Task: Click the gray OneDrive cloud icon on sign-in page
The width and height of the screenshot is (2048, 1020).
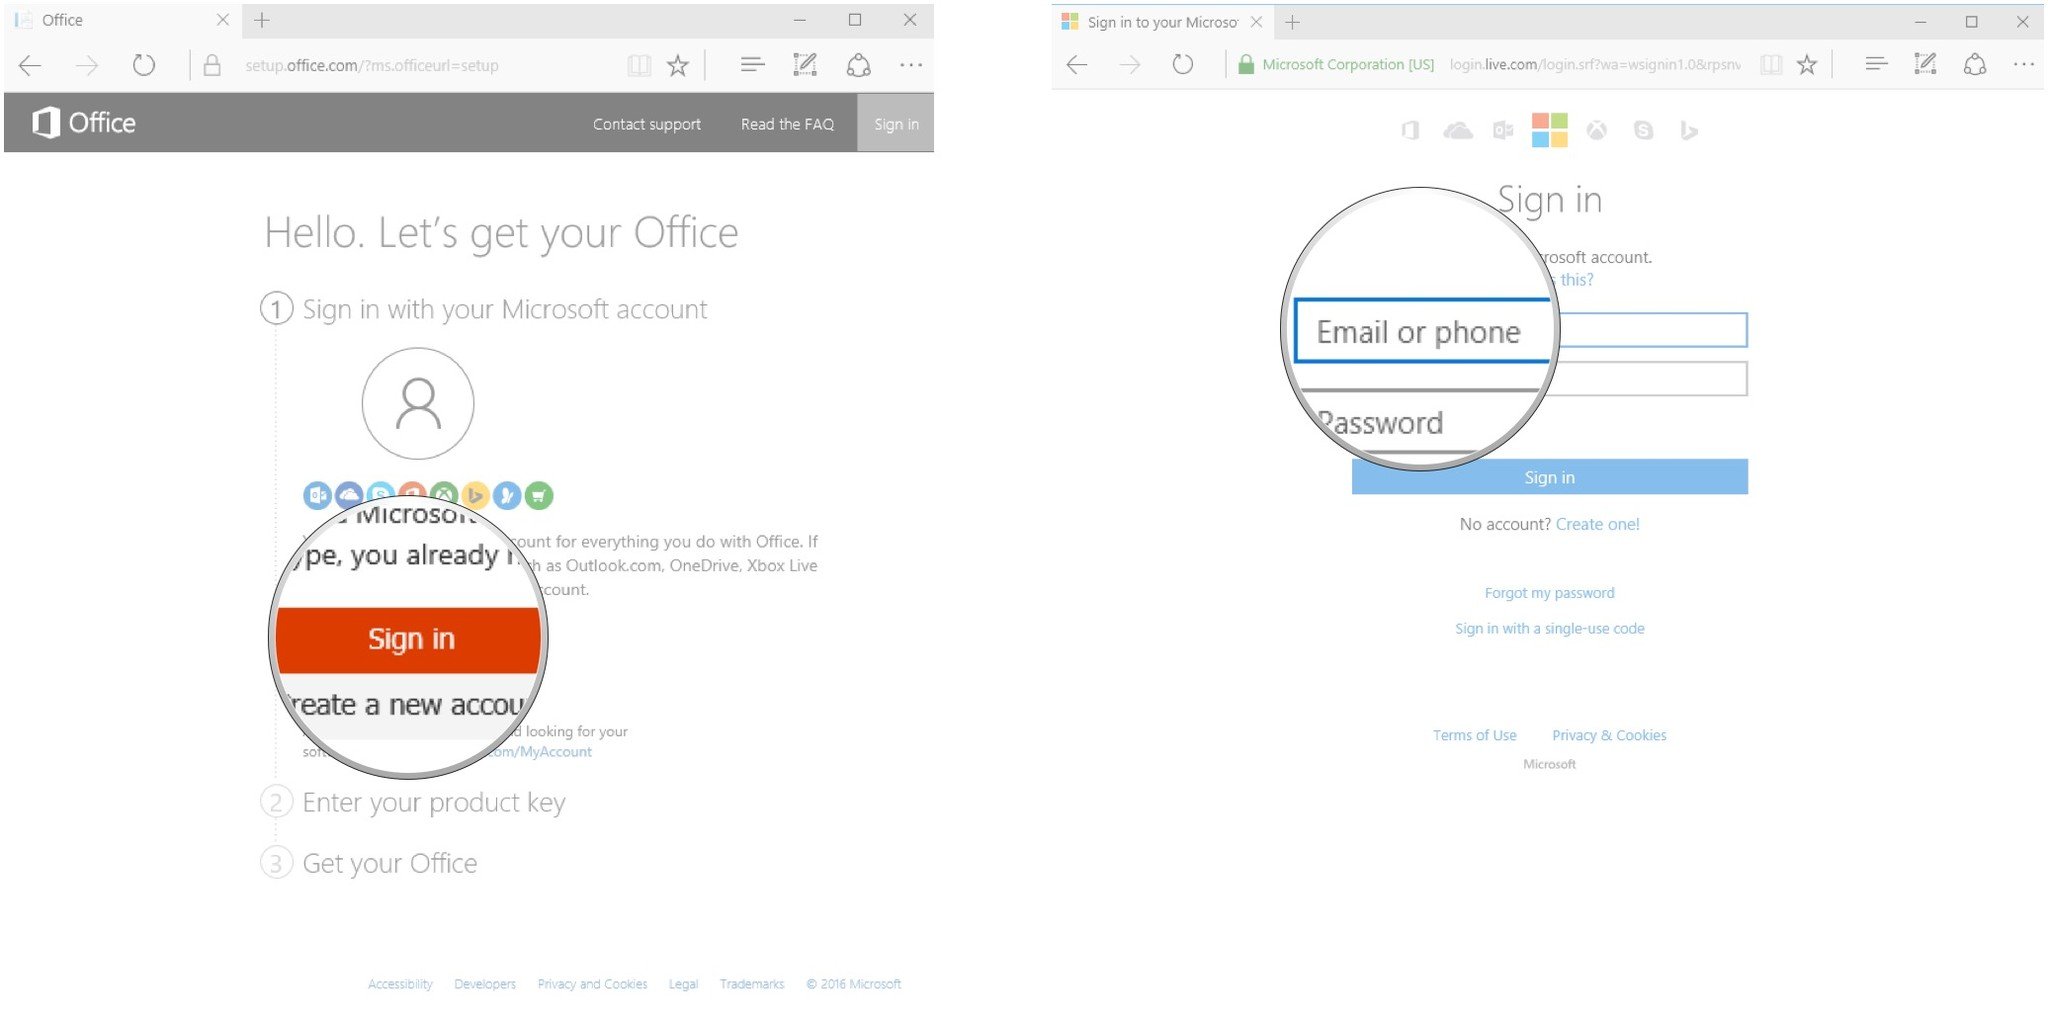Action: tap(1458, 130)
